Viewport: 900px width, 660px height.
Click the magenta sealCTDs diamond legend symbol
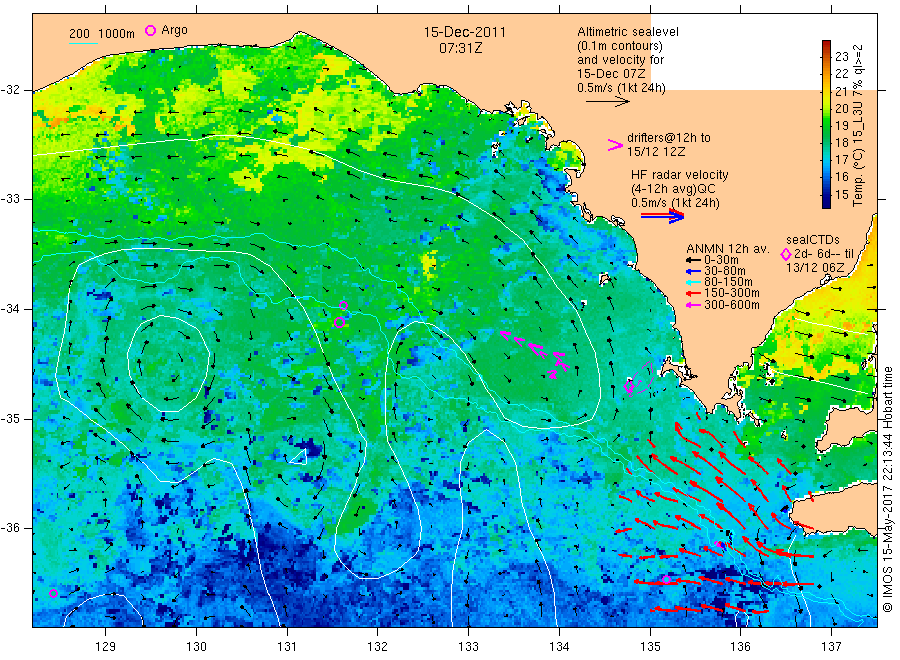(785, 254)
